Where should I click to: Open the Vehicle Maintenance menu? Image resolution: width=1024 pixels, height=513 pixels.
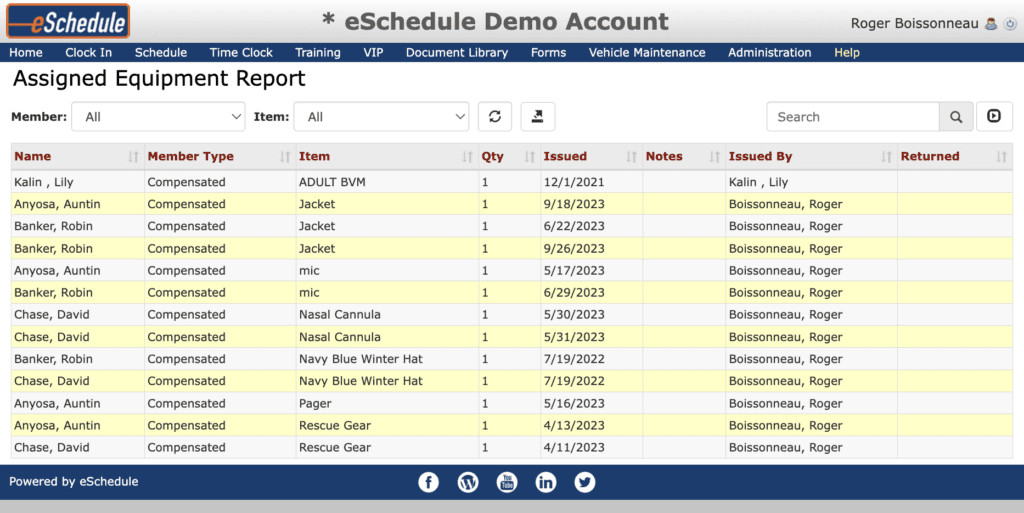pyautogui.click(x=647, y=52)
